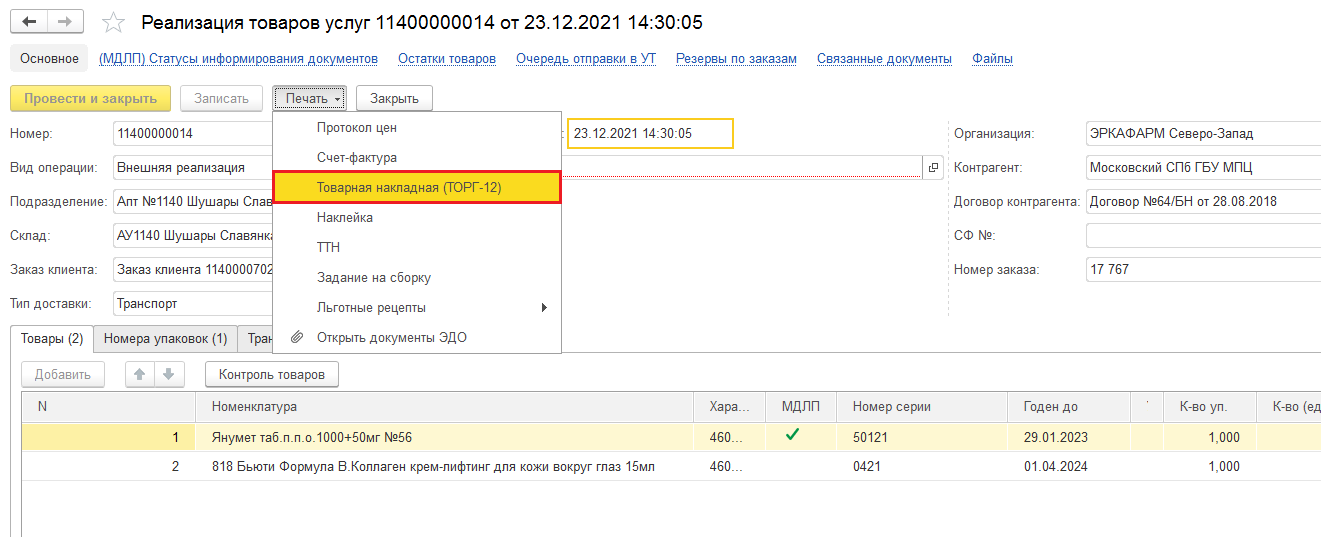Open Связанные документы link
This screenshot has width=1321, height=537.
pyautogui.click(x=884, y=59)
